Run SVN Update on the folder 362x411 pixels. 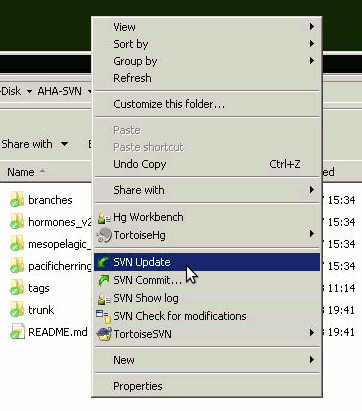(x=207, y=262)
